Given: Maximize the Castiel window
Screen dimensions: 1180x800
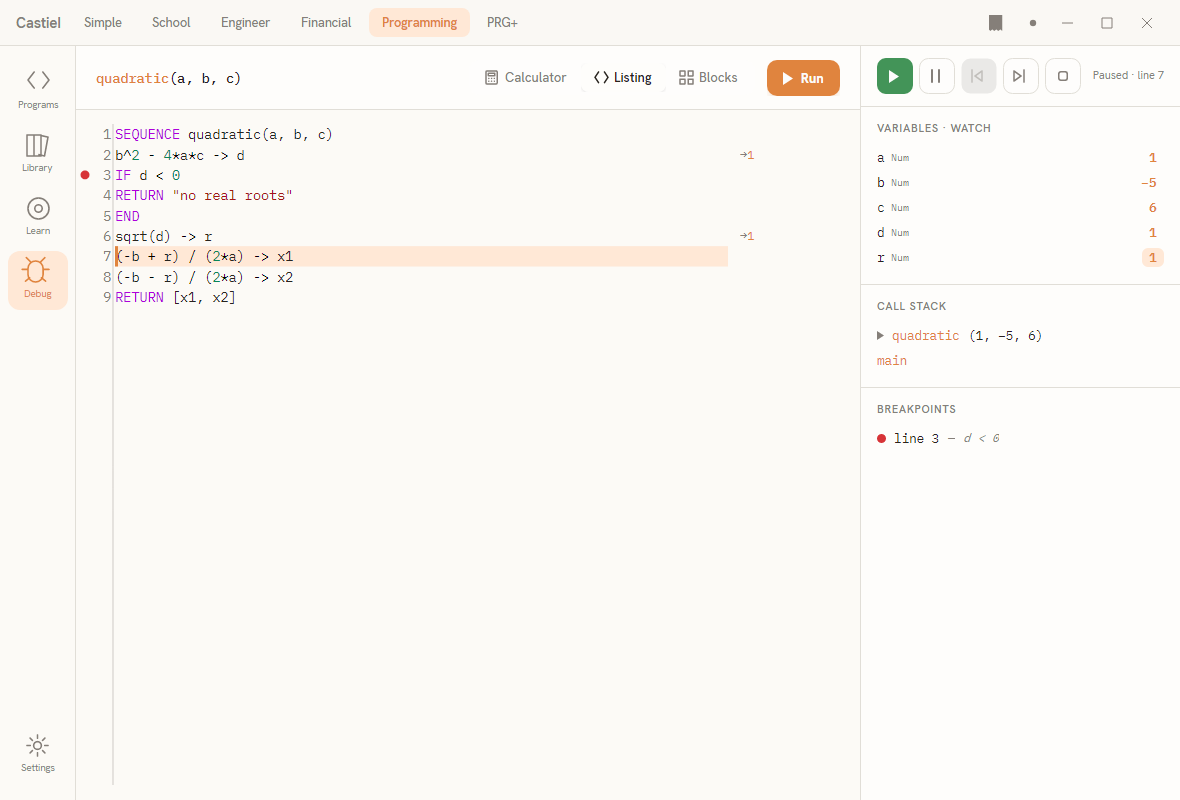Looking at the screenshot, I should (x=1106, y=23).
